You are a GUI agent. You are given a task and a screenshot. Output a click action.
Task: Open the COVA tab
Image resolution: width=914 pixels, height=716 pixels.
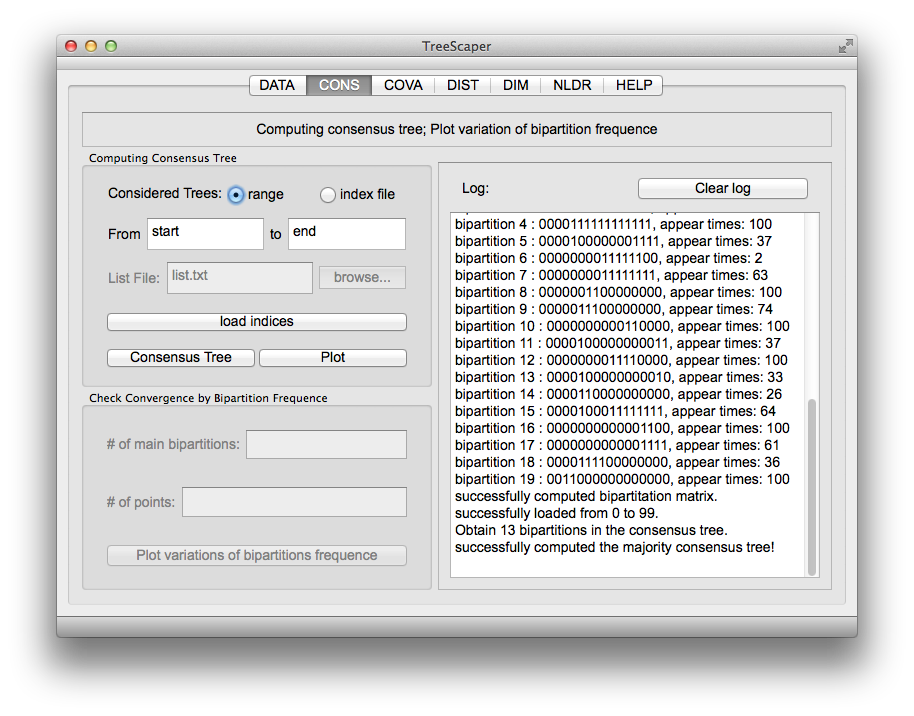pyautogui.click(x=403, y=85)
